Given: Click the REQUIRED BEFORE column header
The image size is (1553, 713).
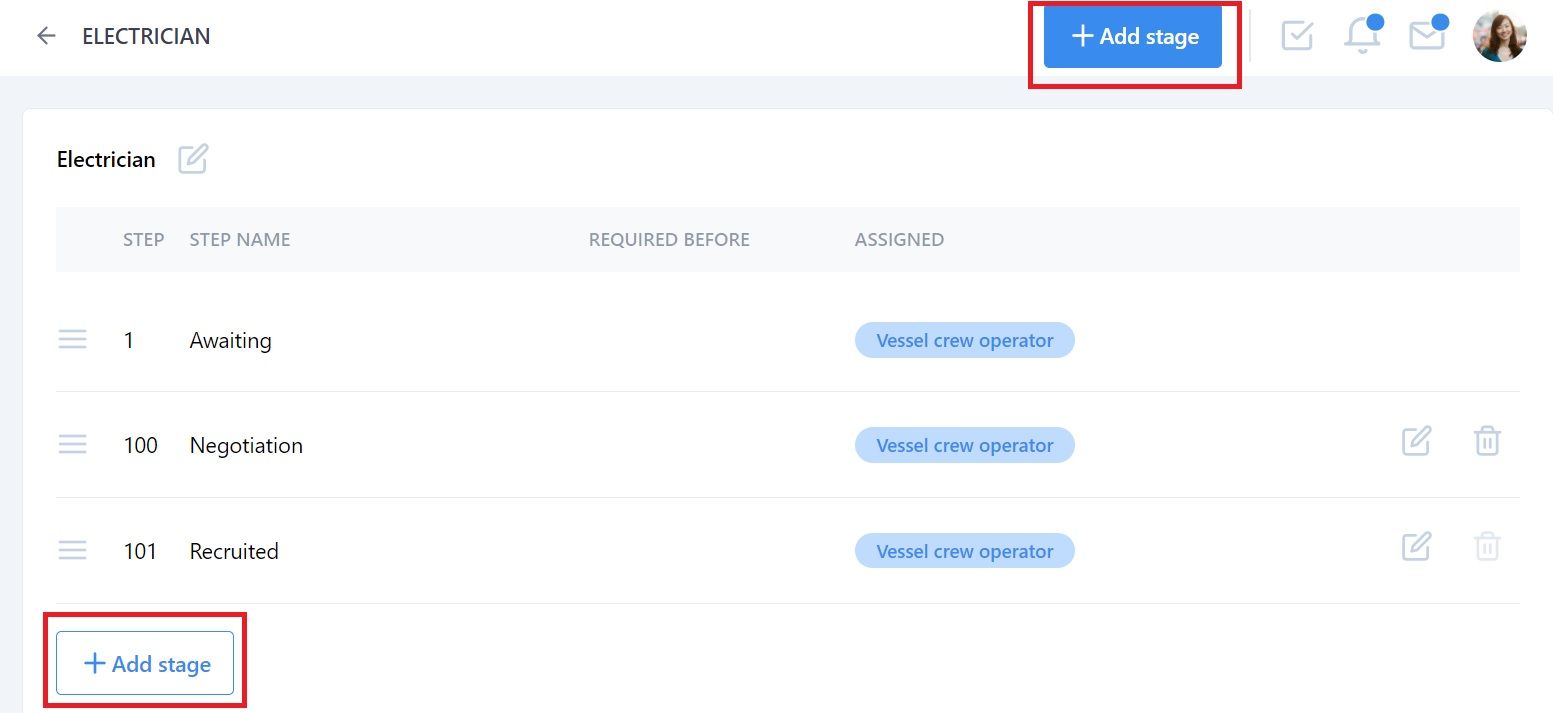Looking at the screenshot, I should pyautogui.click(x=669, y=239).
